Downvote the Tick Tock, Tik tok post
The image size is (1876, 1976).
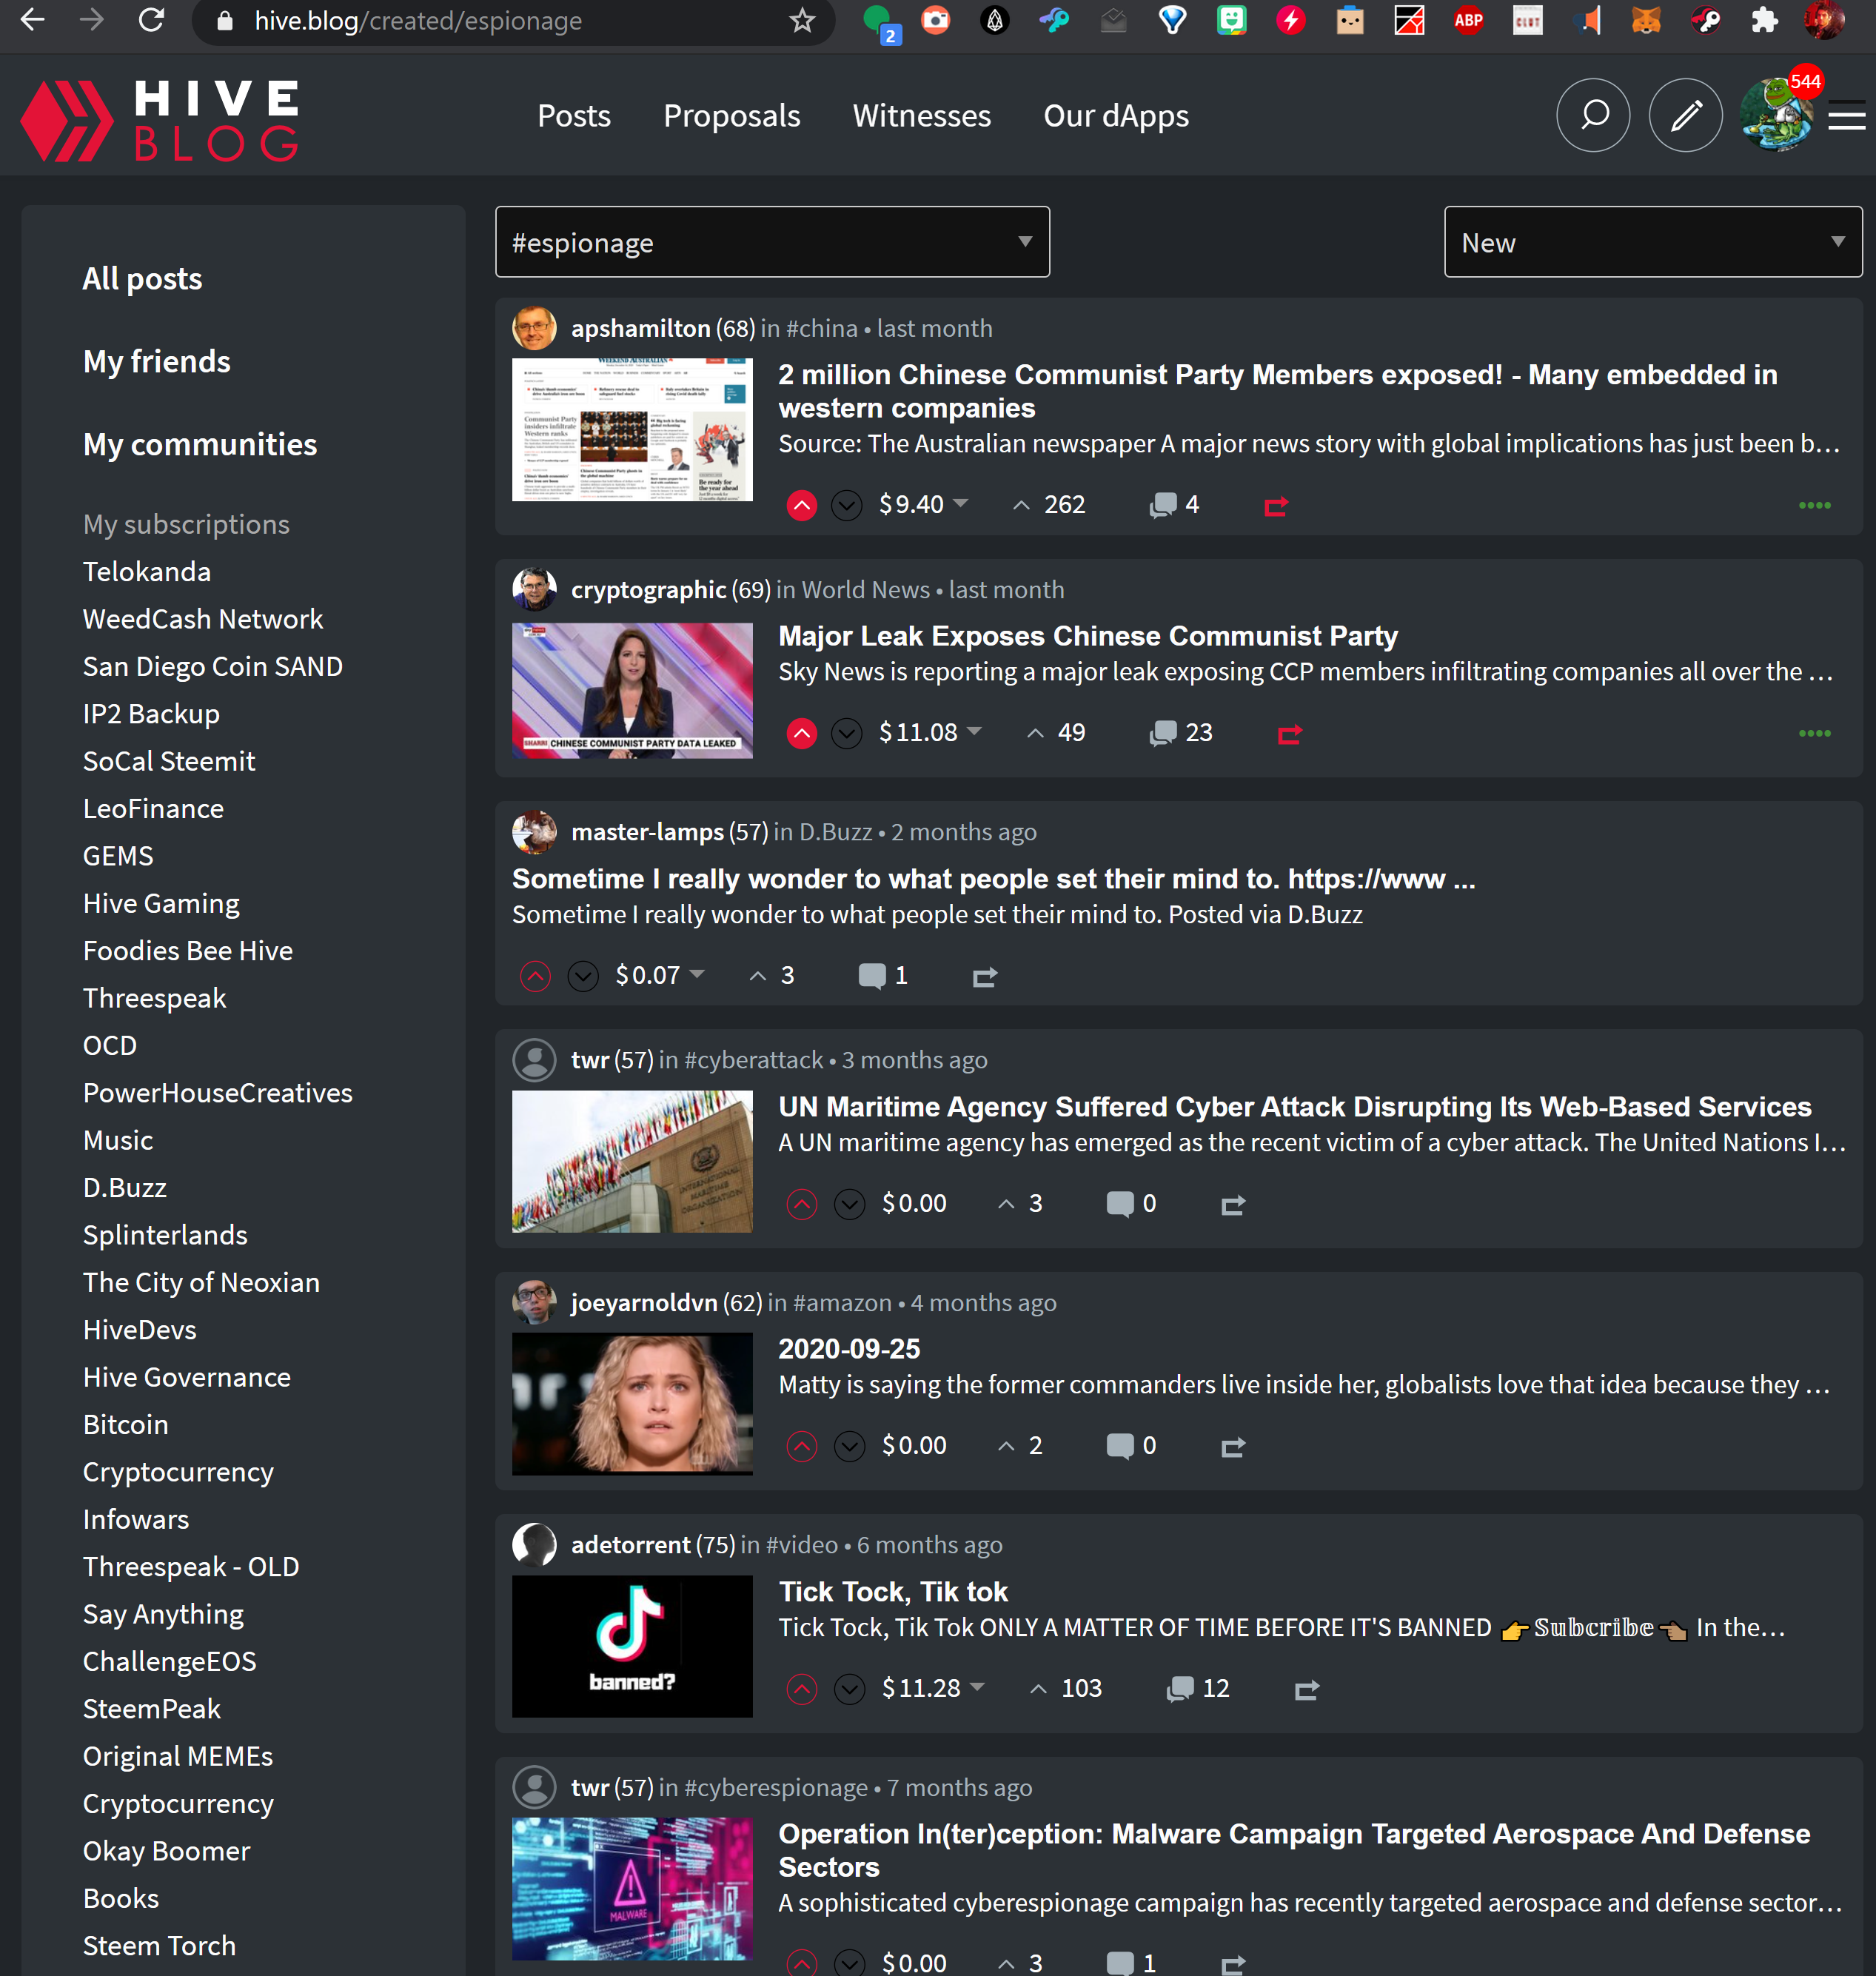(x=849, y=1689)
